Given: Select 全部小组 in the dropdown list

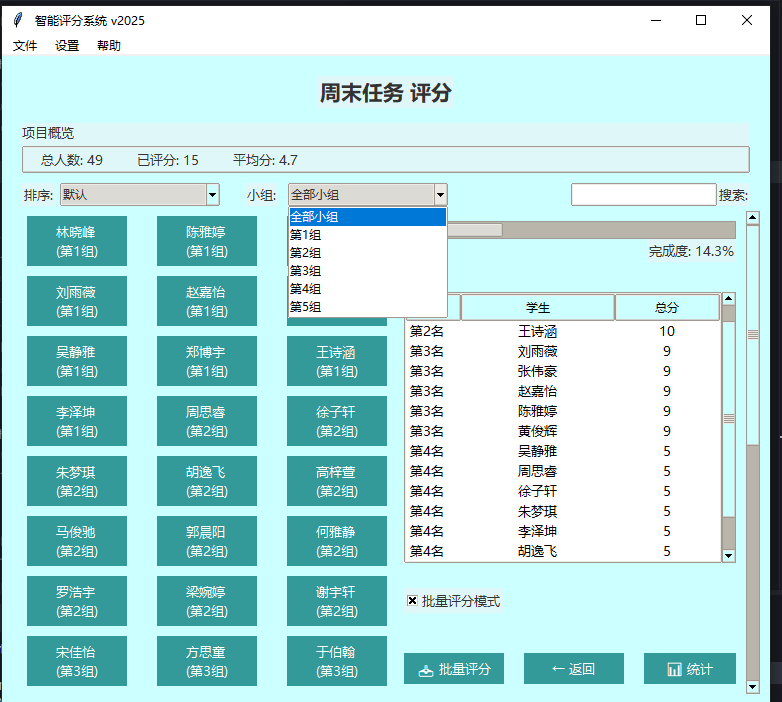Looking at the screenshot, I should (x=368, y=217).
